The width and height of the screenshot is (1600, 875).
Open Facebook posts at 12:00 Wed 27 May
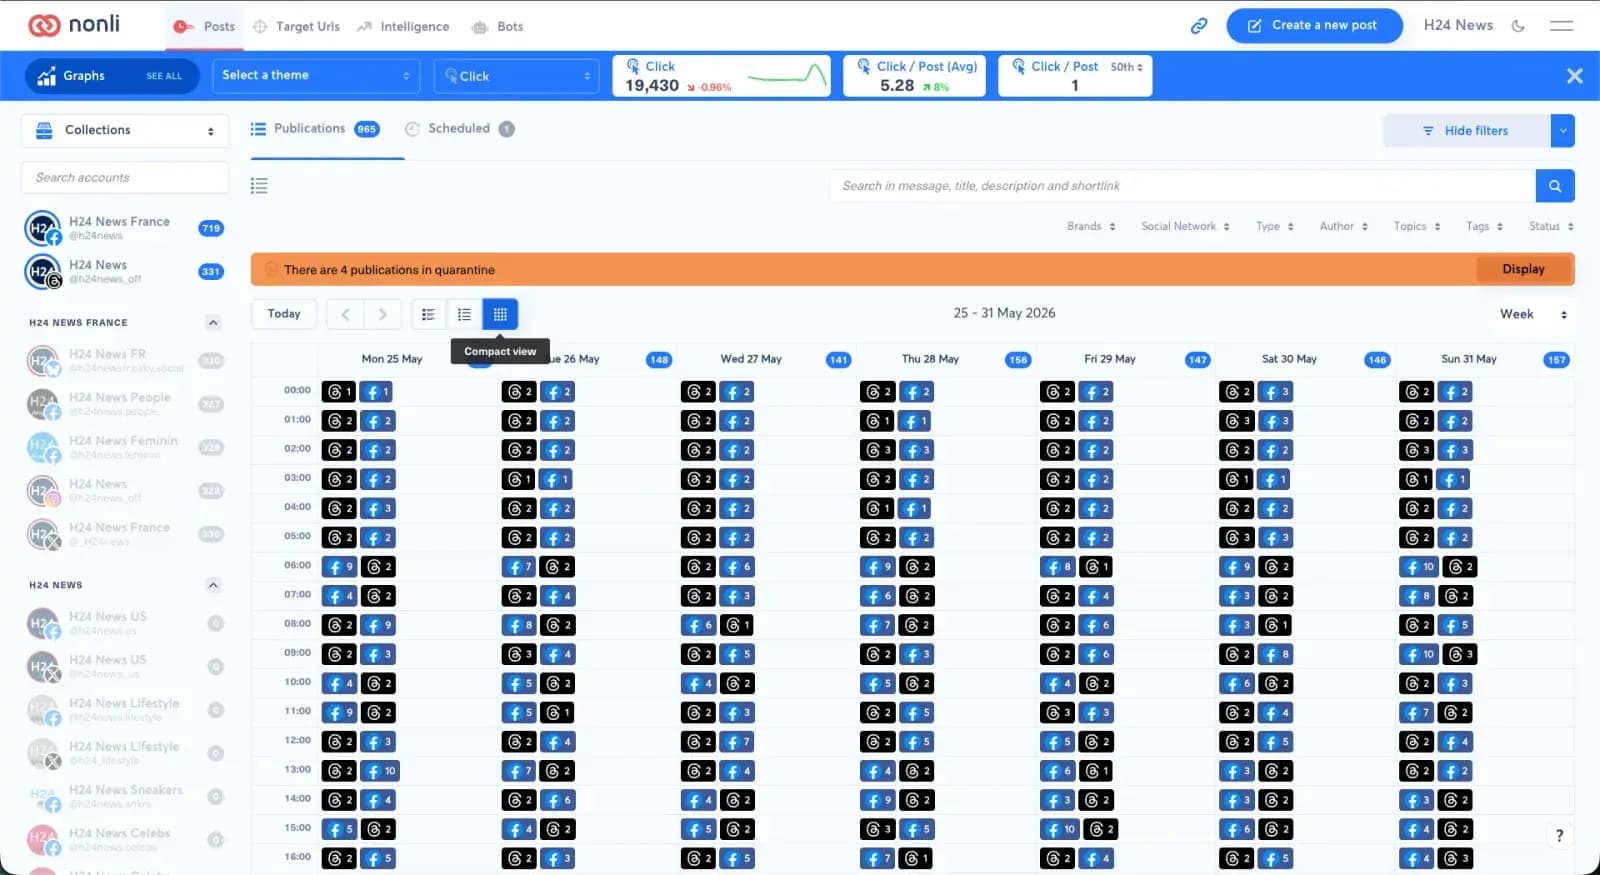[x=737, y=742]
